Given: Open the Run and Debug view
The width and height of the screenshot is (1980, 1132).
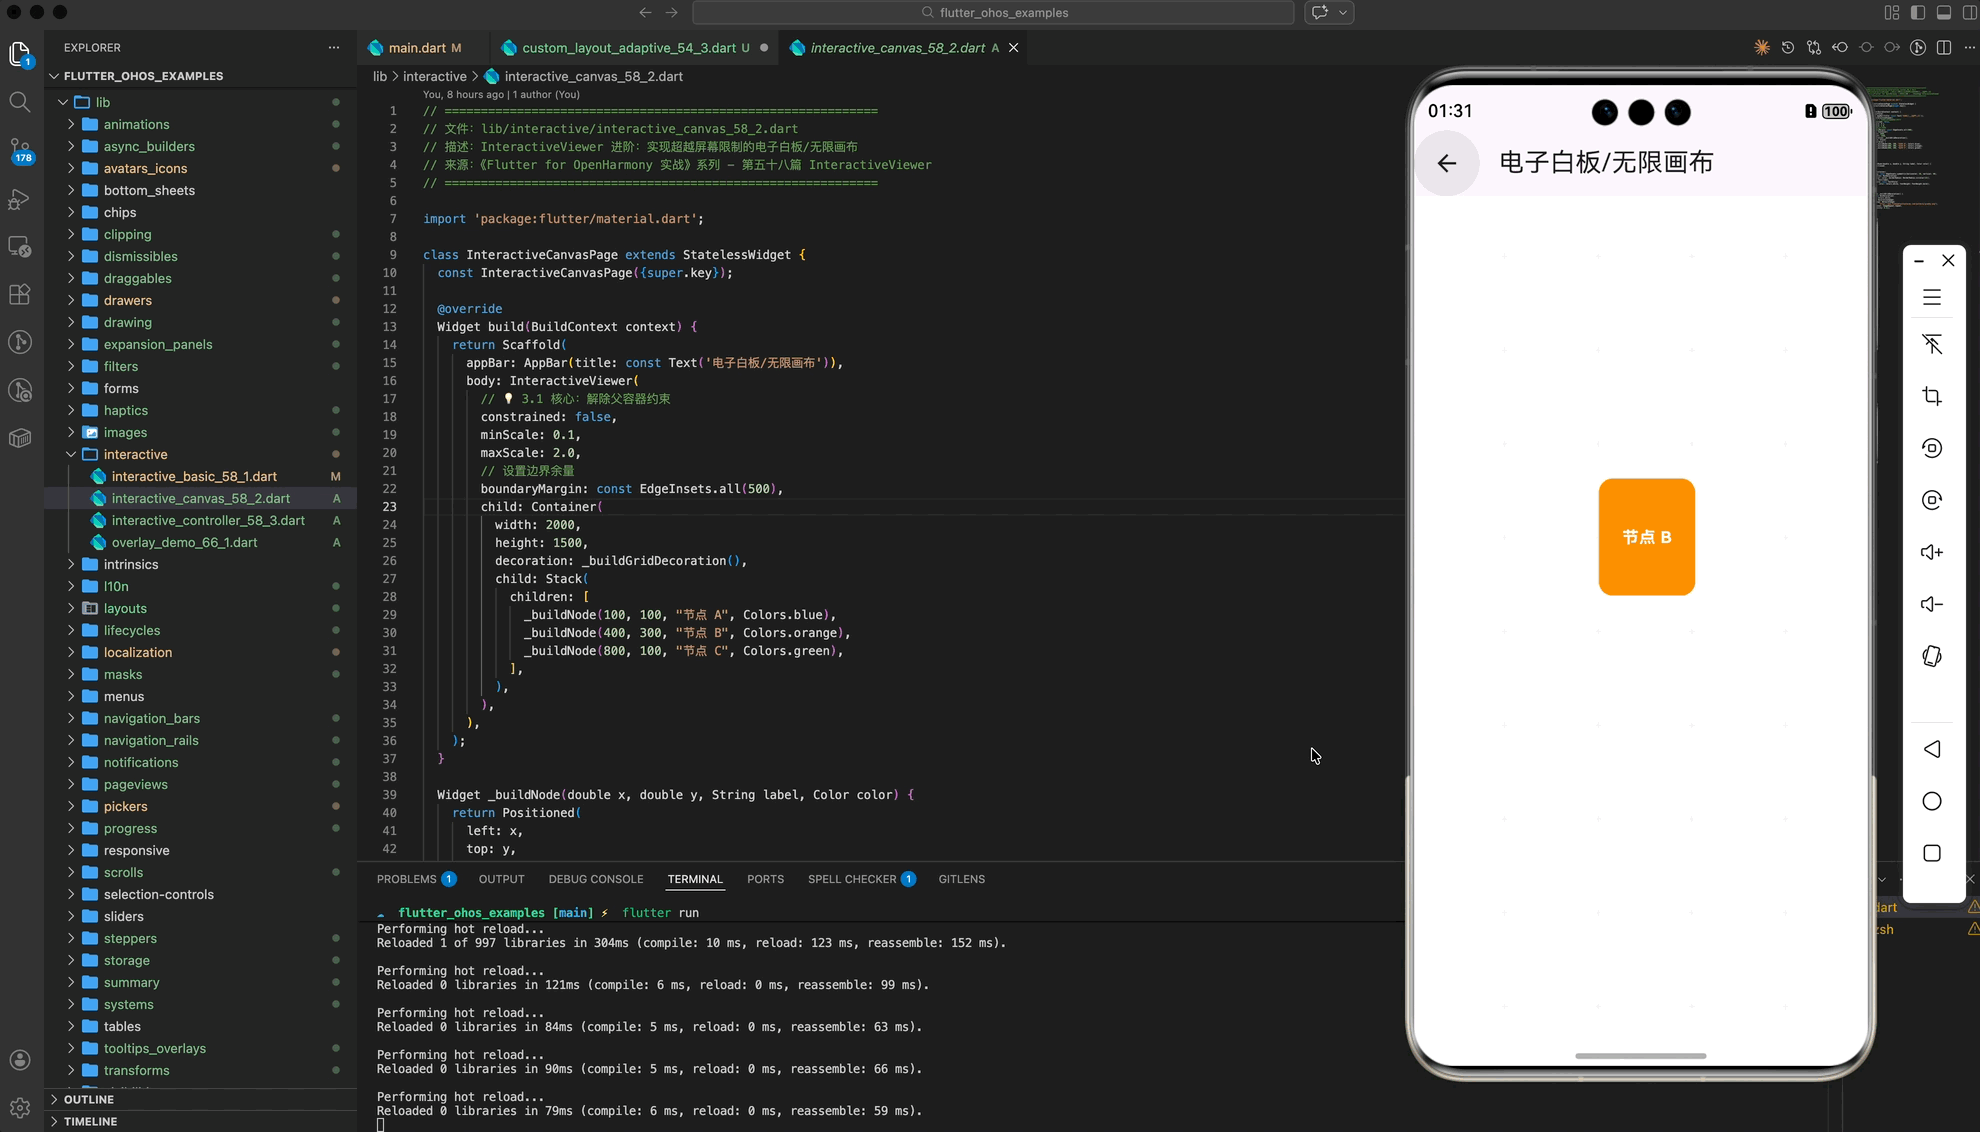Looking at the screenshot, I should point(19,199).
